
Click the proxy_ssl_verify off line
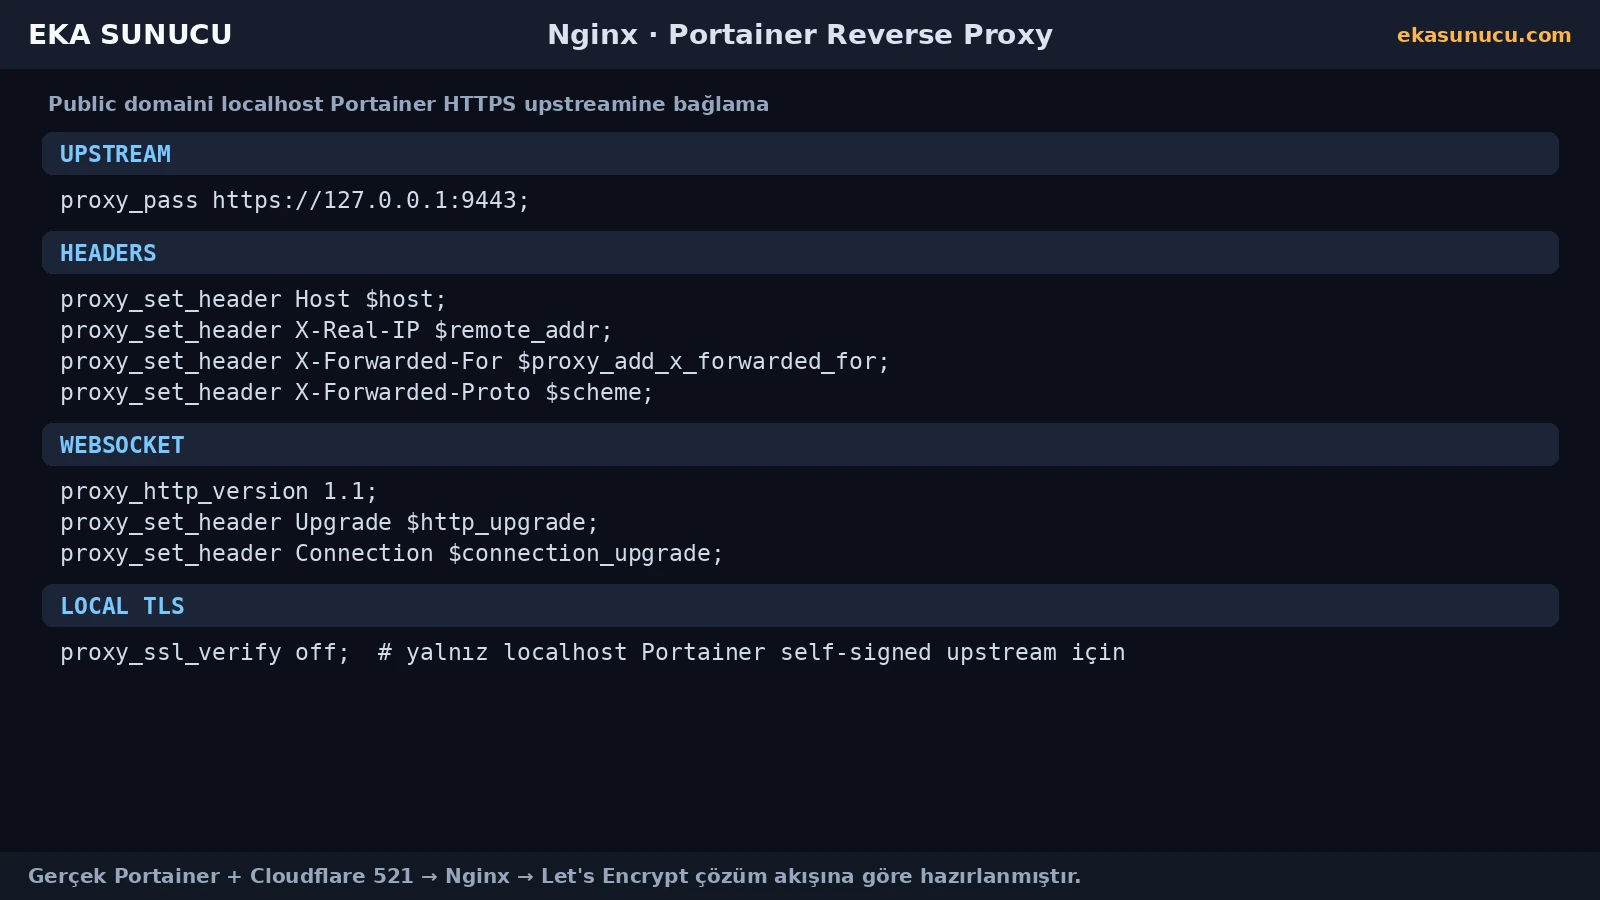593,652
